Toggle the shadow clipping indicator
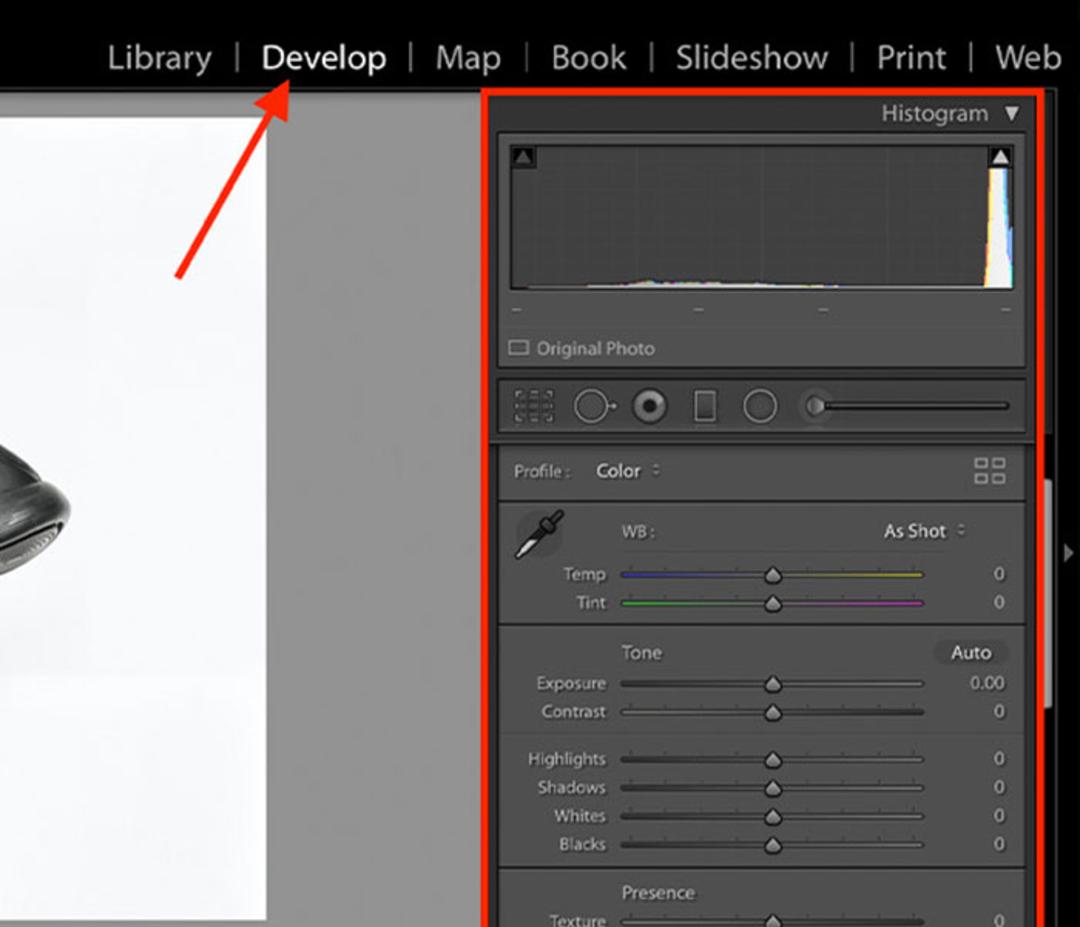Screen dimensions: 1080x927 (523, 158)
